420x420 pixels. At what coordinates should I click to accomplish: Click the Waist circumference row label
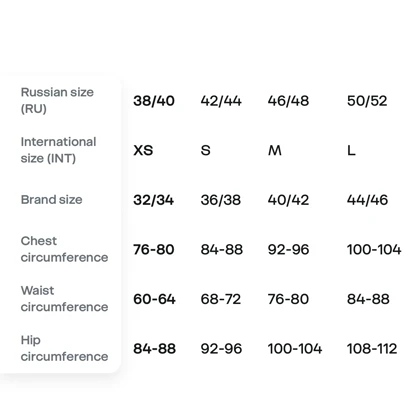pyautogui.click(x=64, y=299)
